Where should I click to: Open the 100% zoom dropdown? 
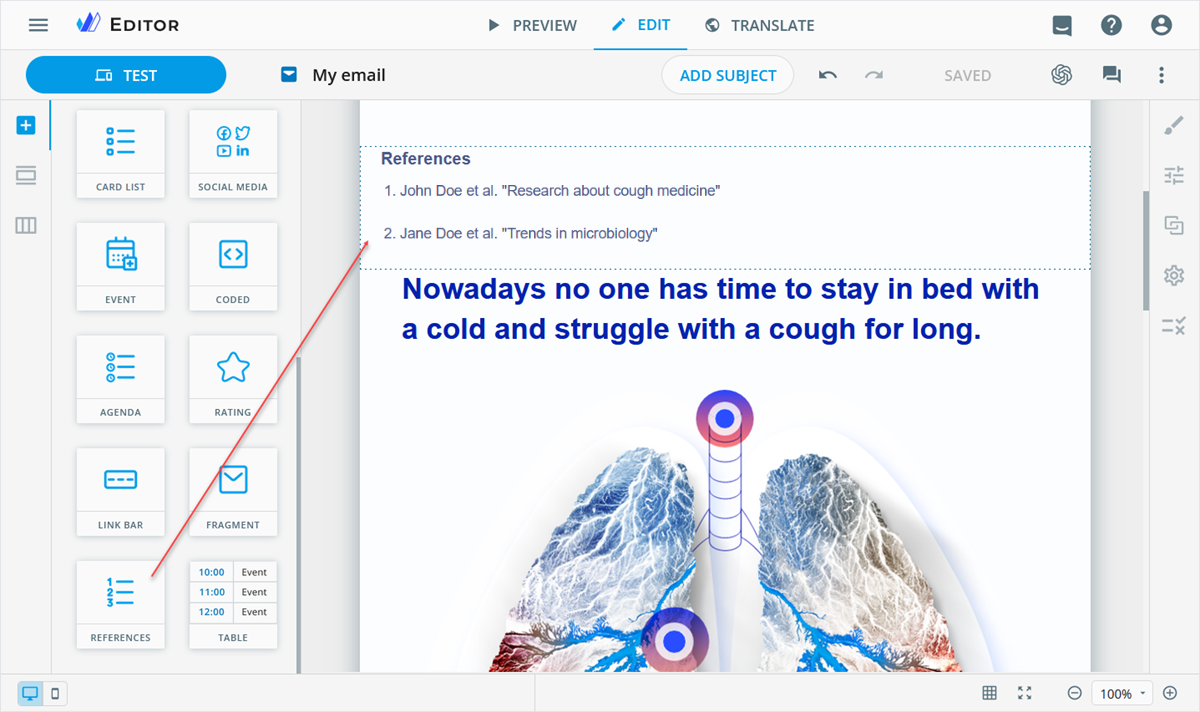point(1123,693)
